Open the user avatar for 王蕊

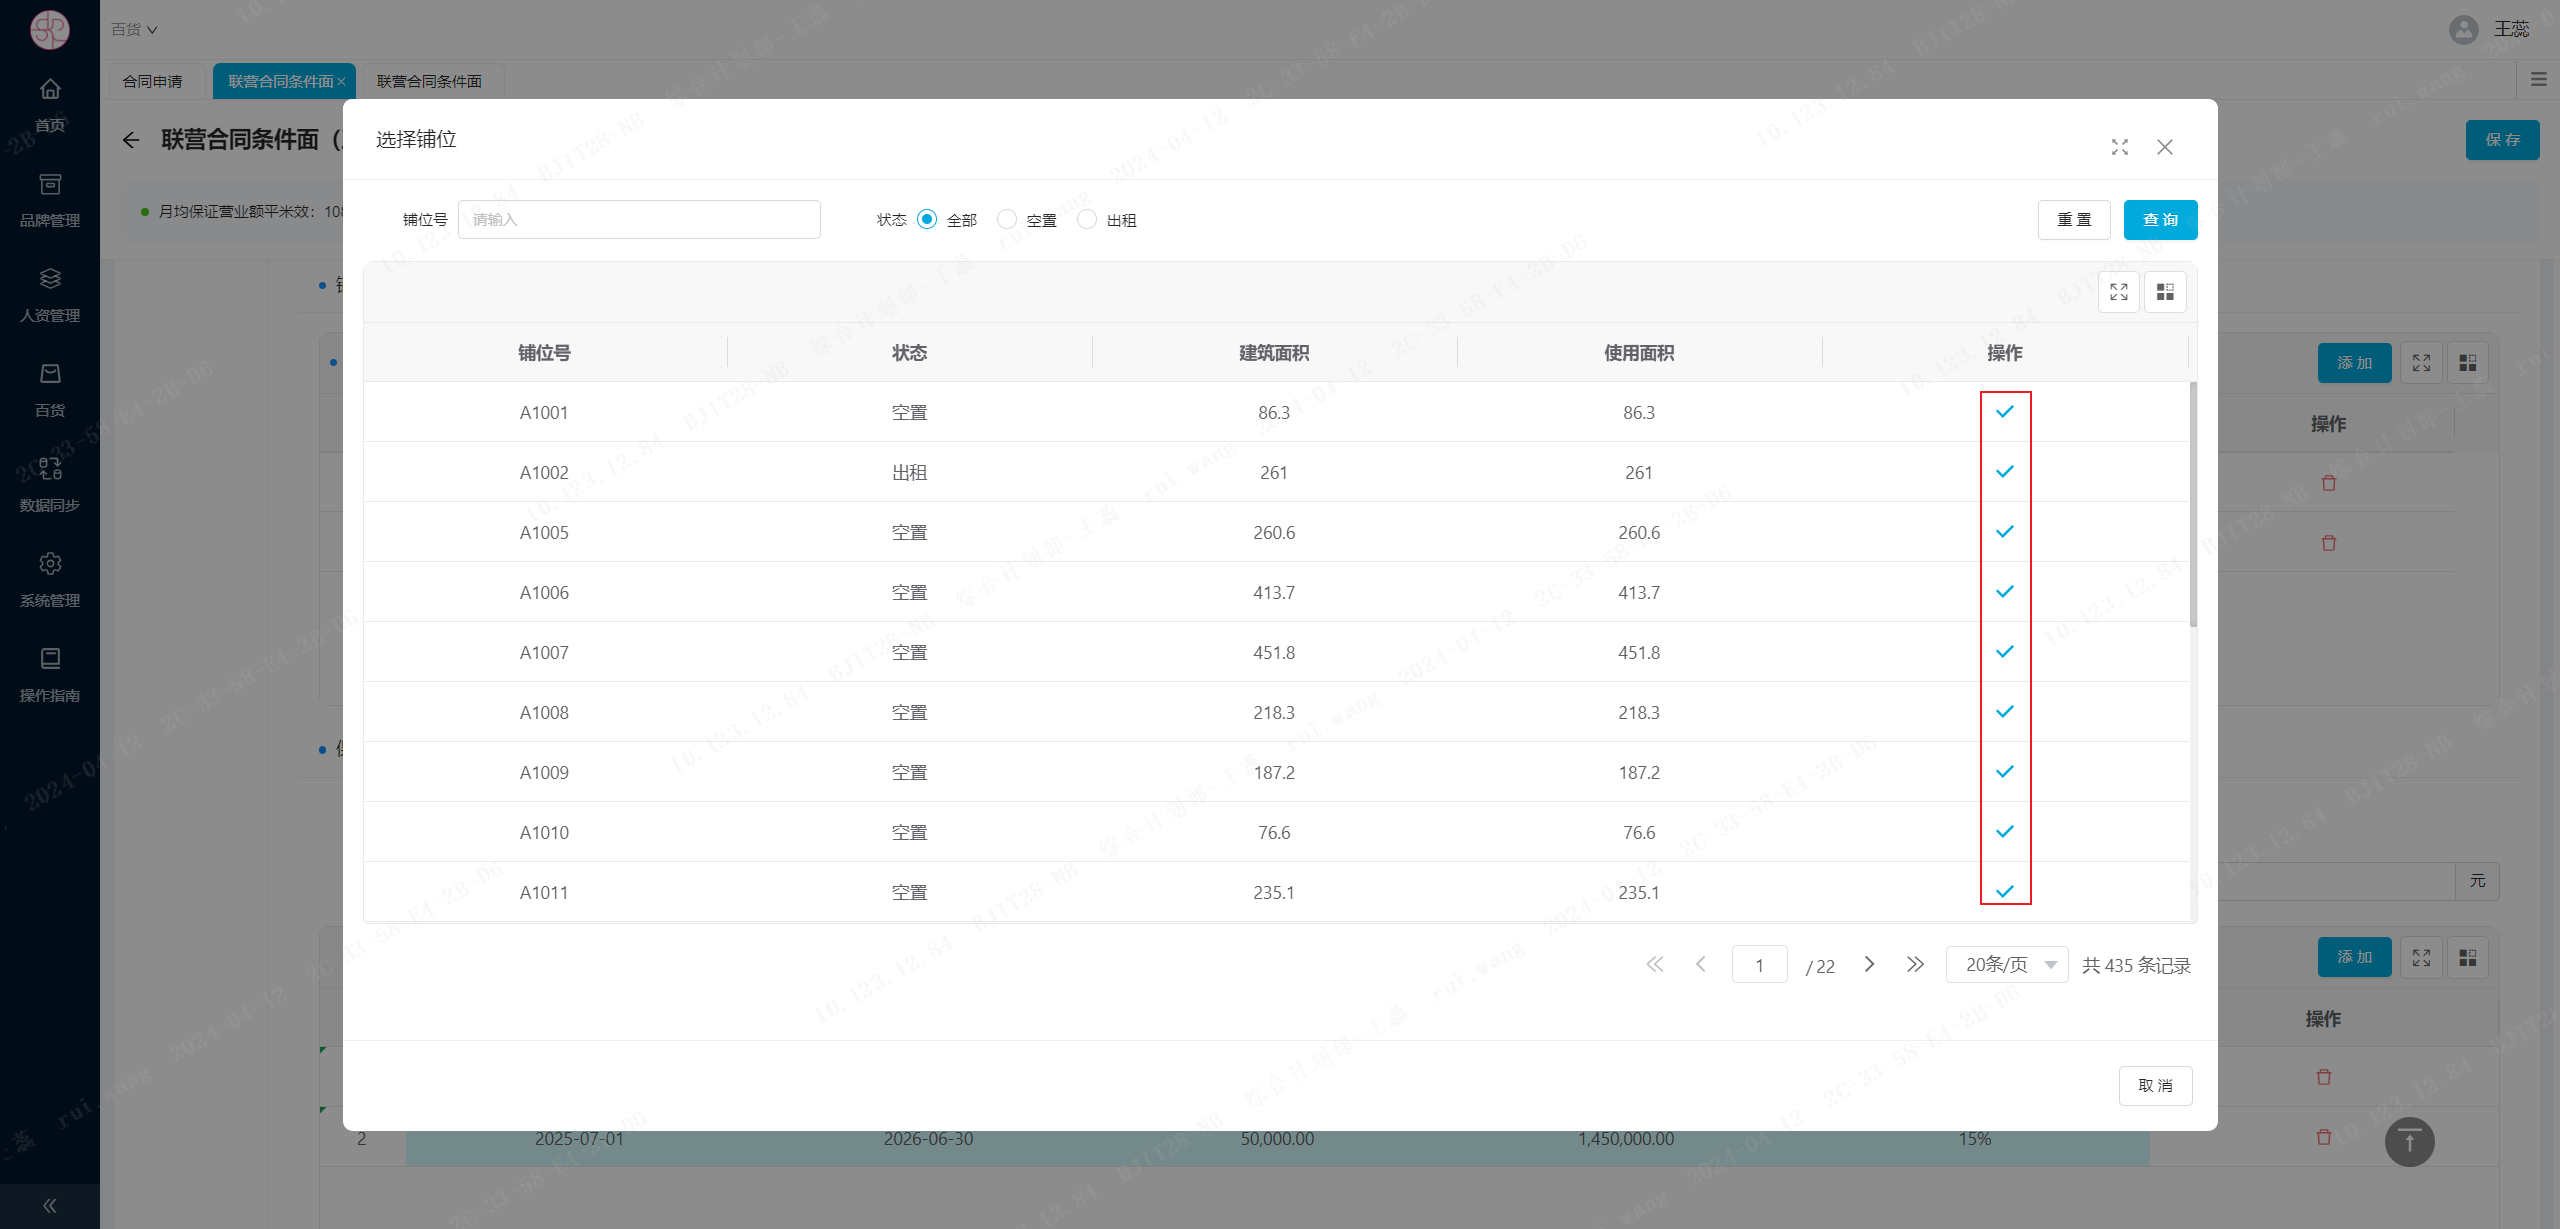pos(2464,29)
